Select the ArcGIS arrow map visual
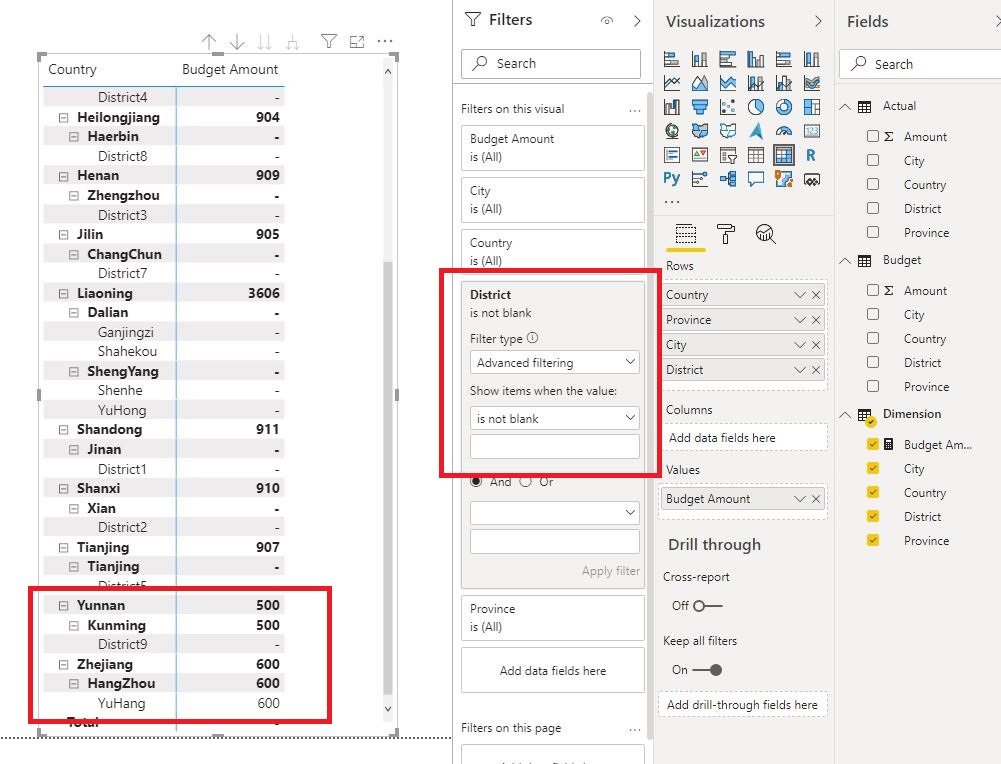The height and width of the screenshot is (764, 1001). click(756, 131)
